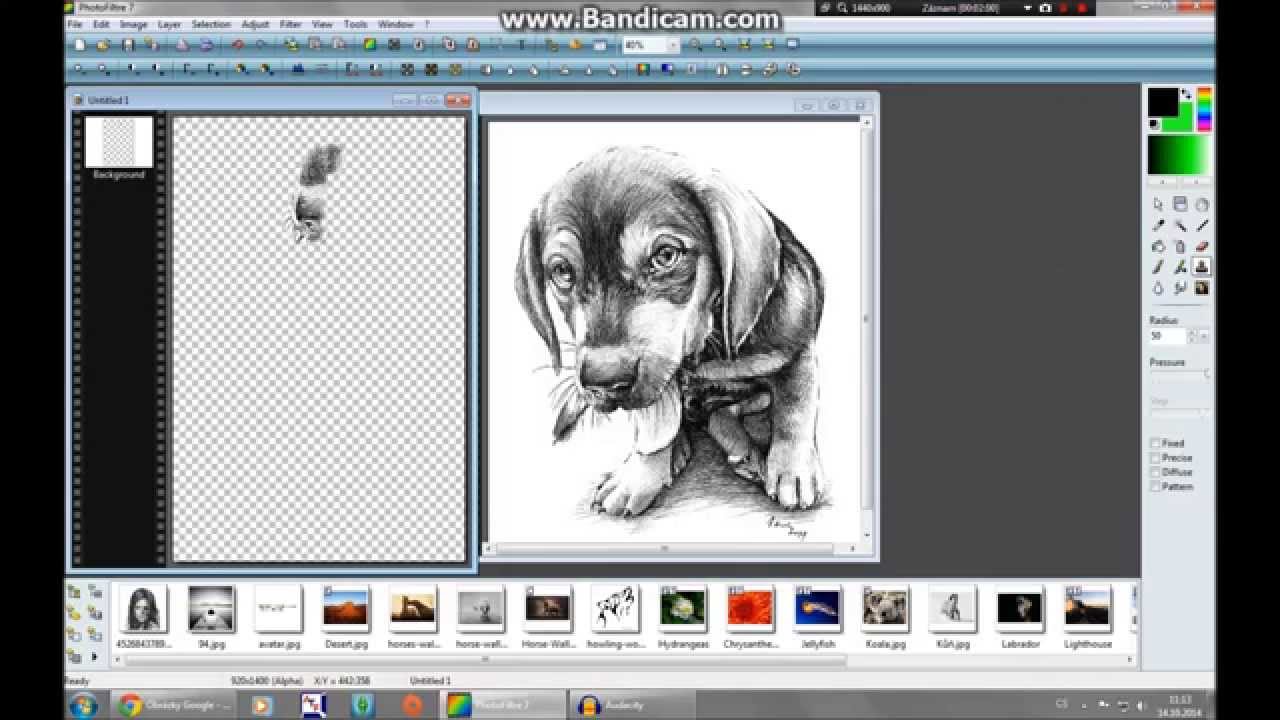Click the histogram levels icon in second toolbar
The width and height of the screenshot is (1280, 720).
click(x=298, y=70)
